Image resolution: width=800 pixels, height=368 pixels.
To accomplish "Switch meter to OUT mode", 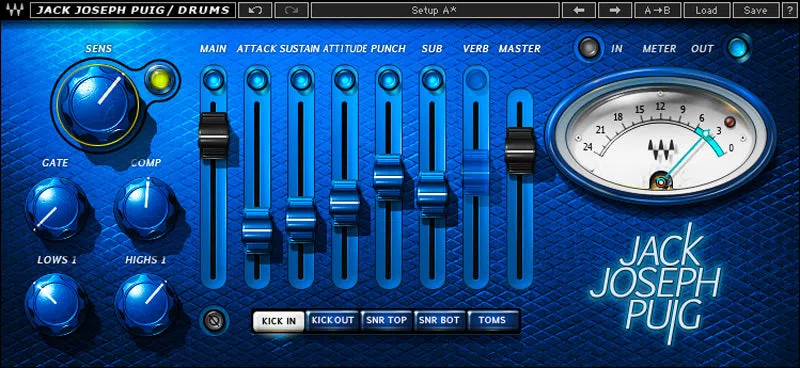I will point(738,48).
